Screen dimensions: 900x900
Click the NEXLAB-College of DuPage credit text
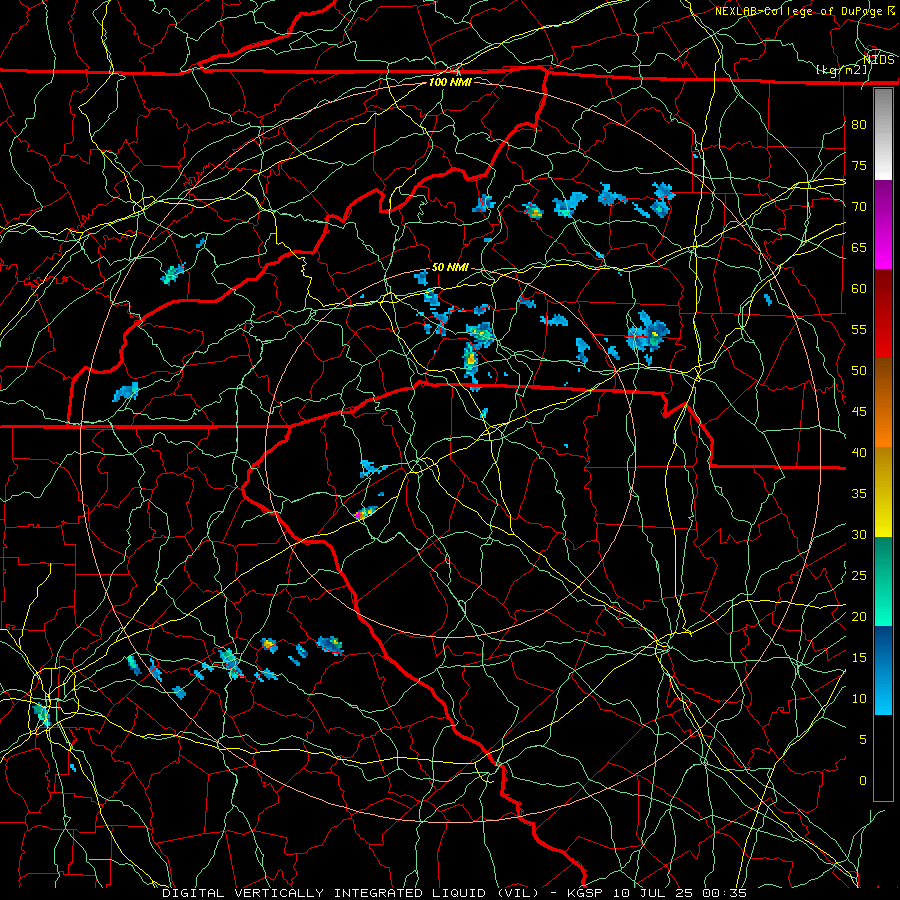(799, 11)
